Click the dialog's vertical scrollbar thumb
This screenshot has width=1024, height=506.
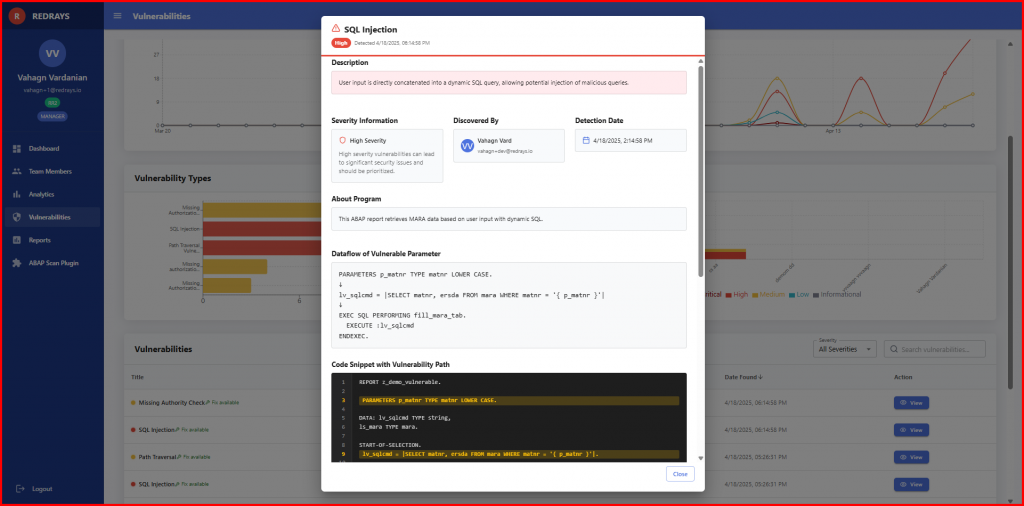click(x=701, y=170)
